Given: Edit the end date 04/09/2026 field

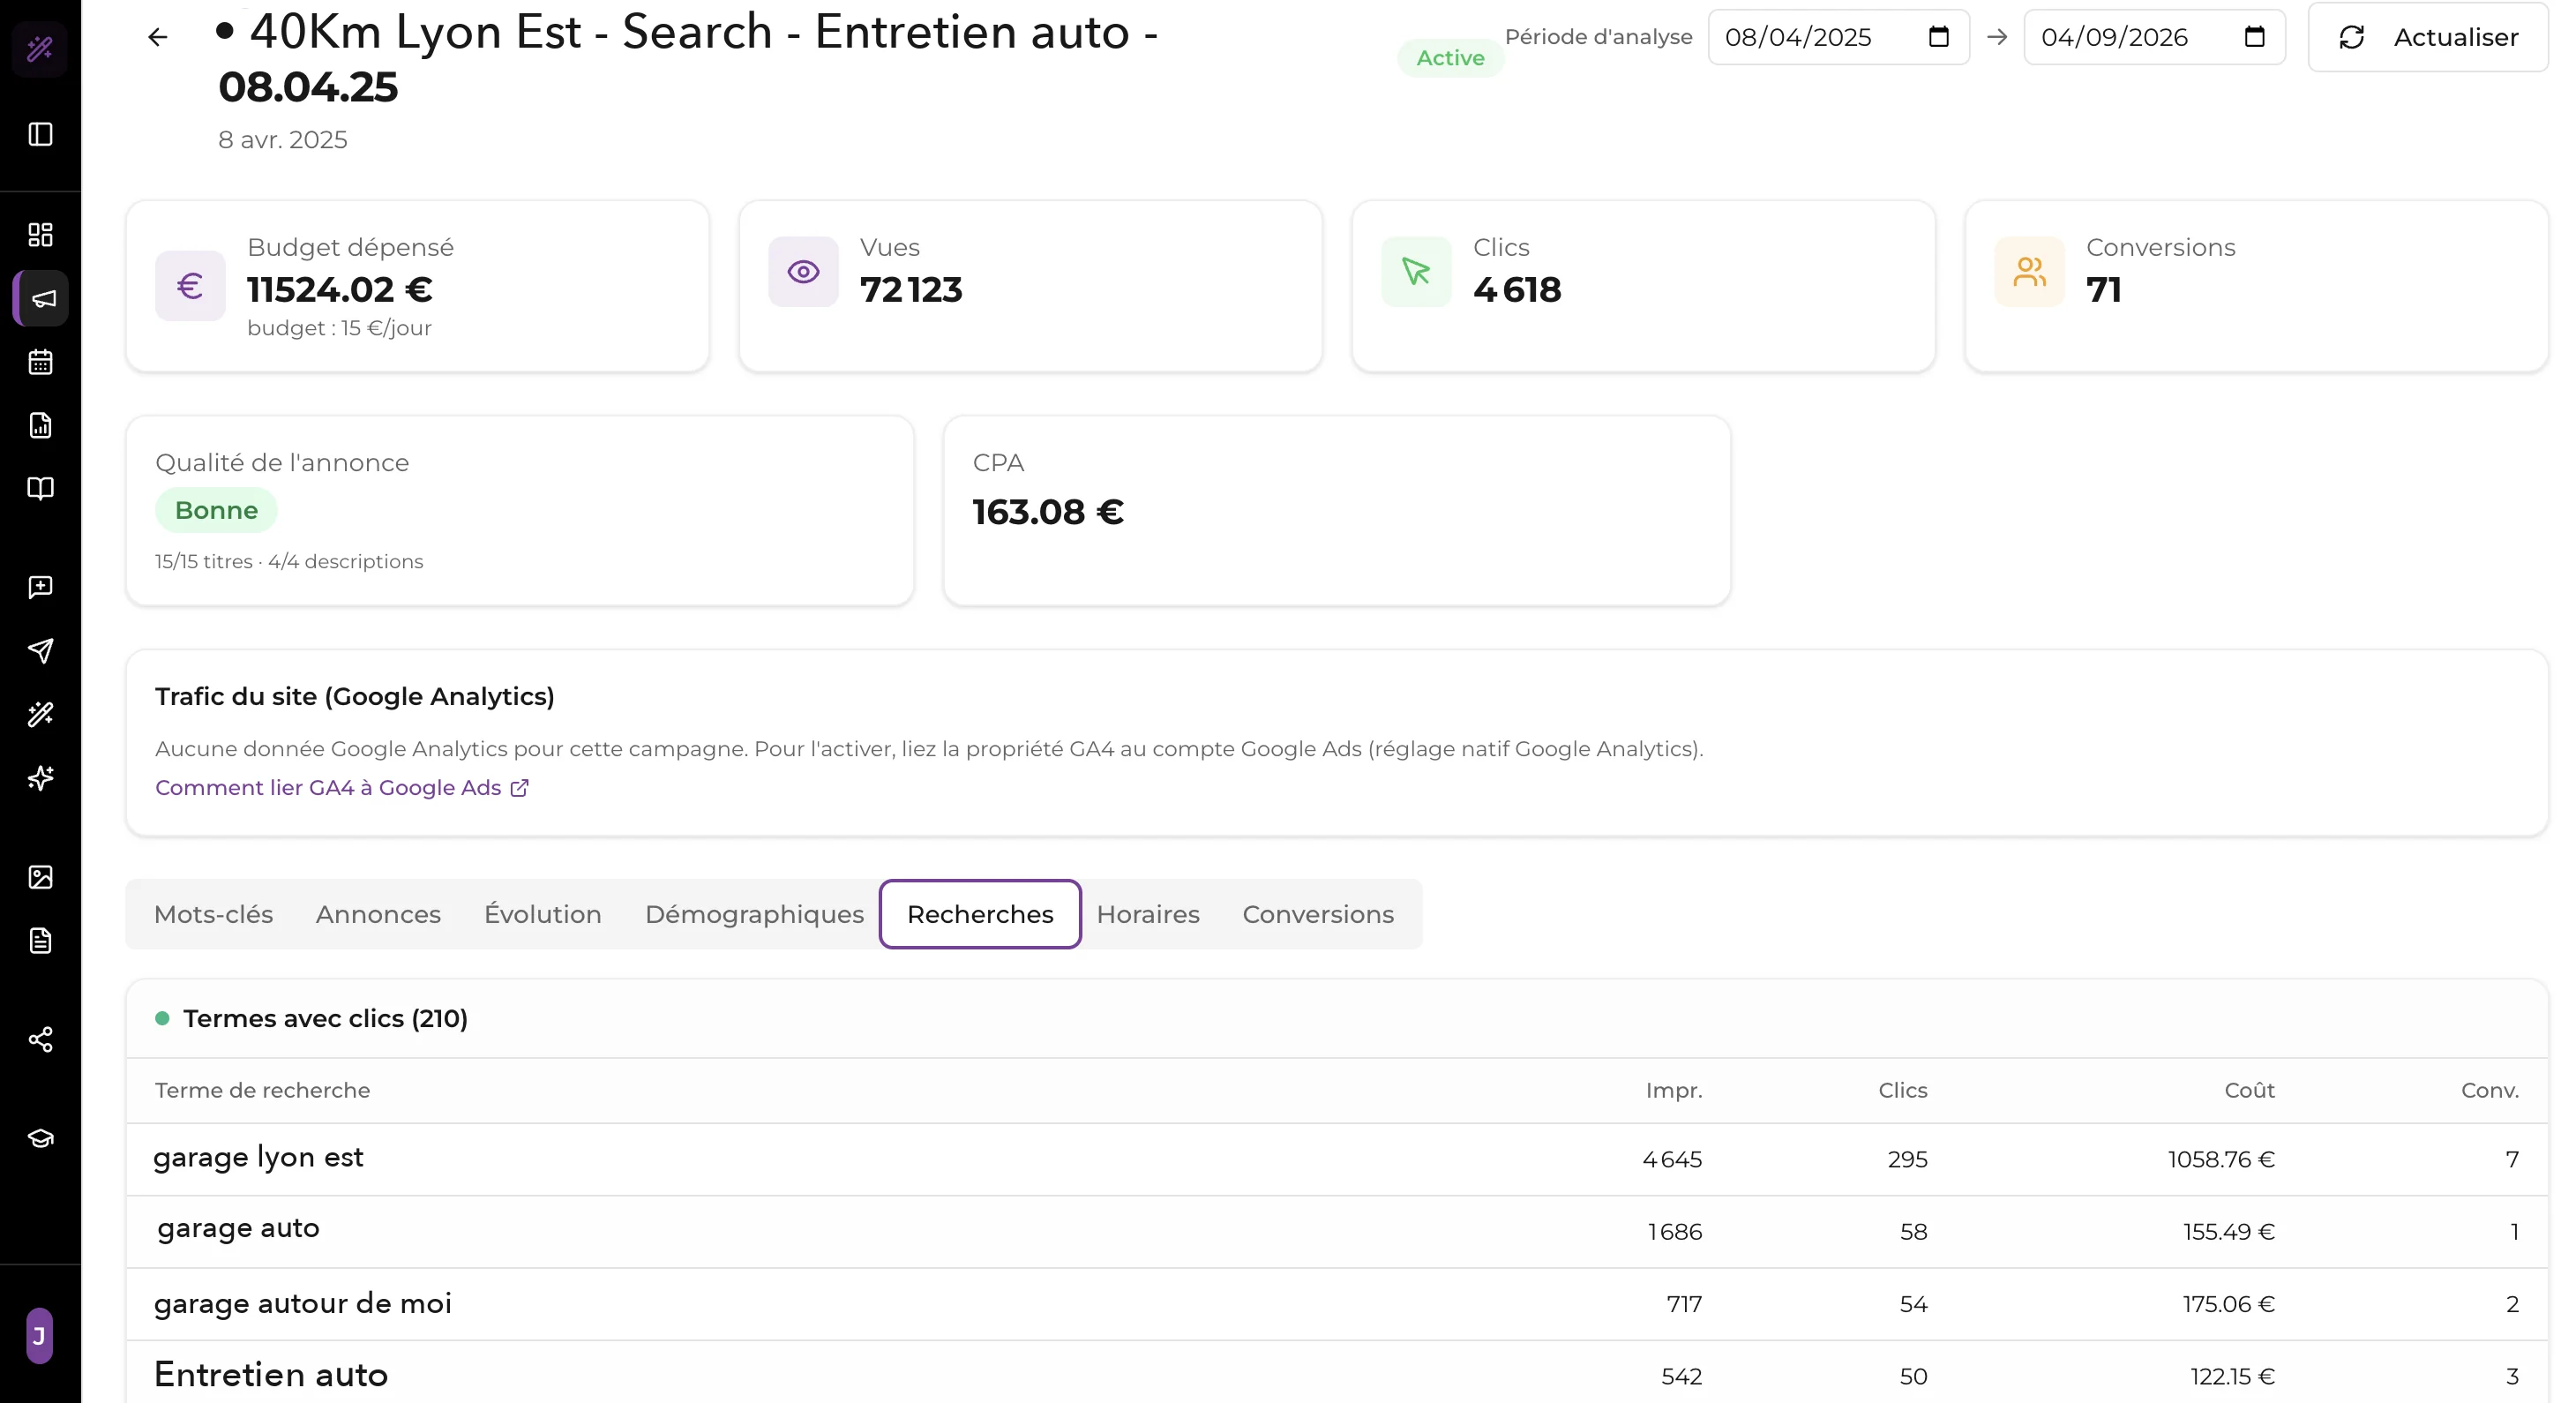Looking at the screenshot, I should coord(2154,37).
